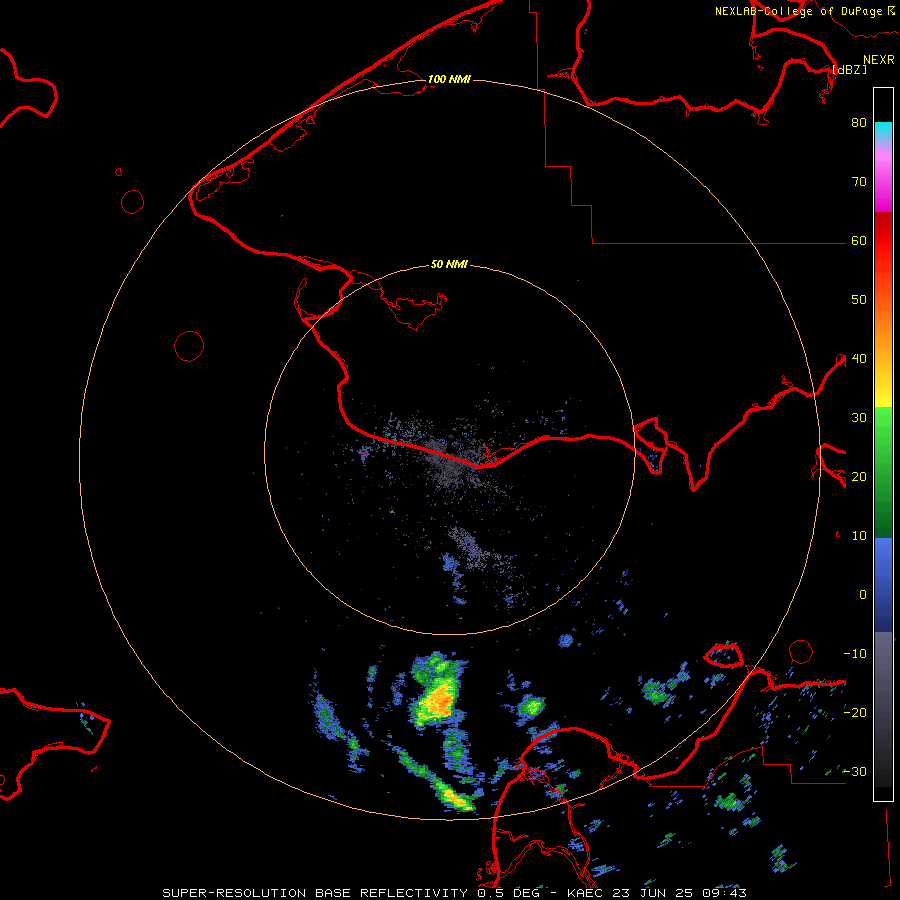Click the 60 value on the dBZ scale
The height and width of the screenshot is (900, 900).
pyautogui.click(x=859, y=240)
